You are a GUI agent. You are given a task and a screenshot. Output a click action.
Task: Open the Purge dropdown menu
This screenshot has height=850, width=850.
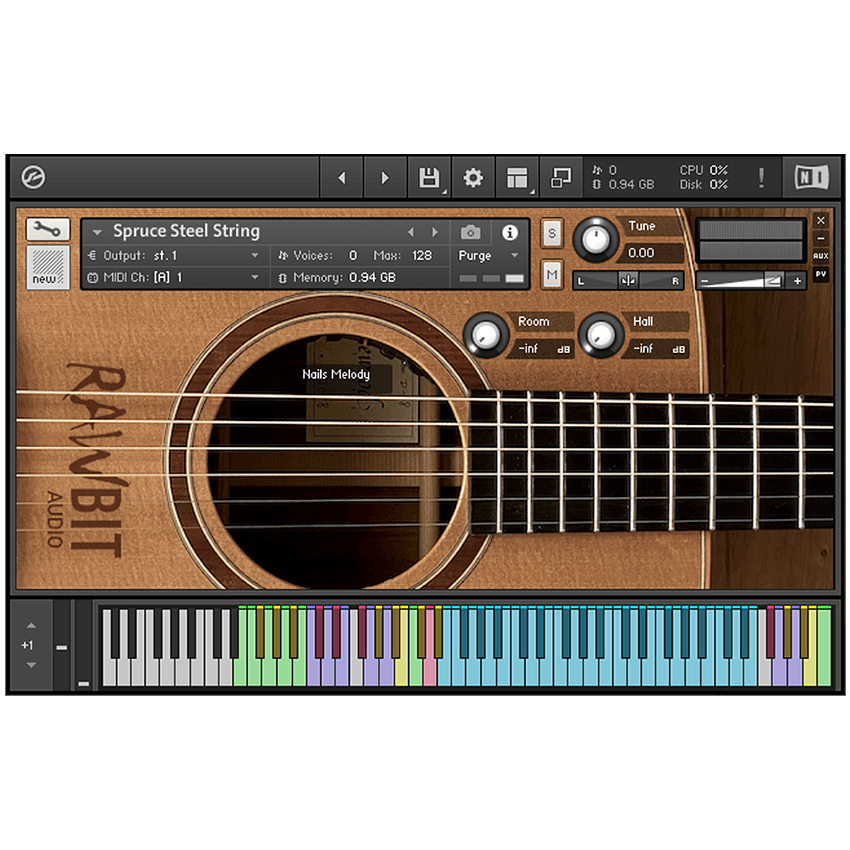coord(488,255)
